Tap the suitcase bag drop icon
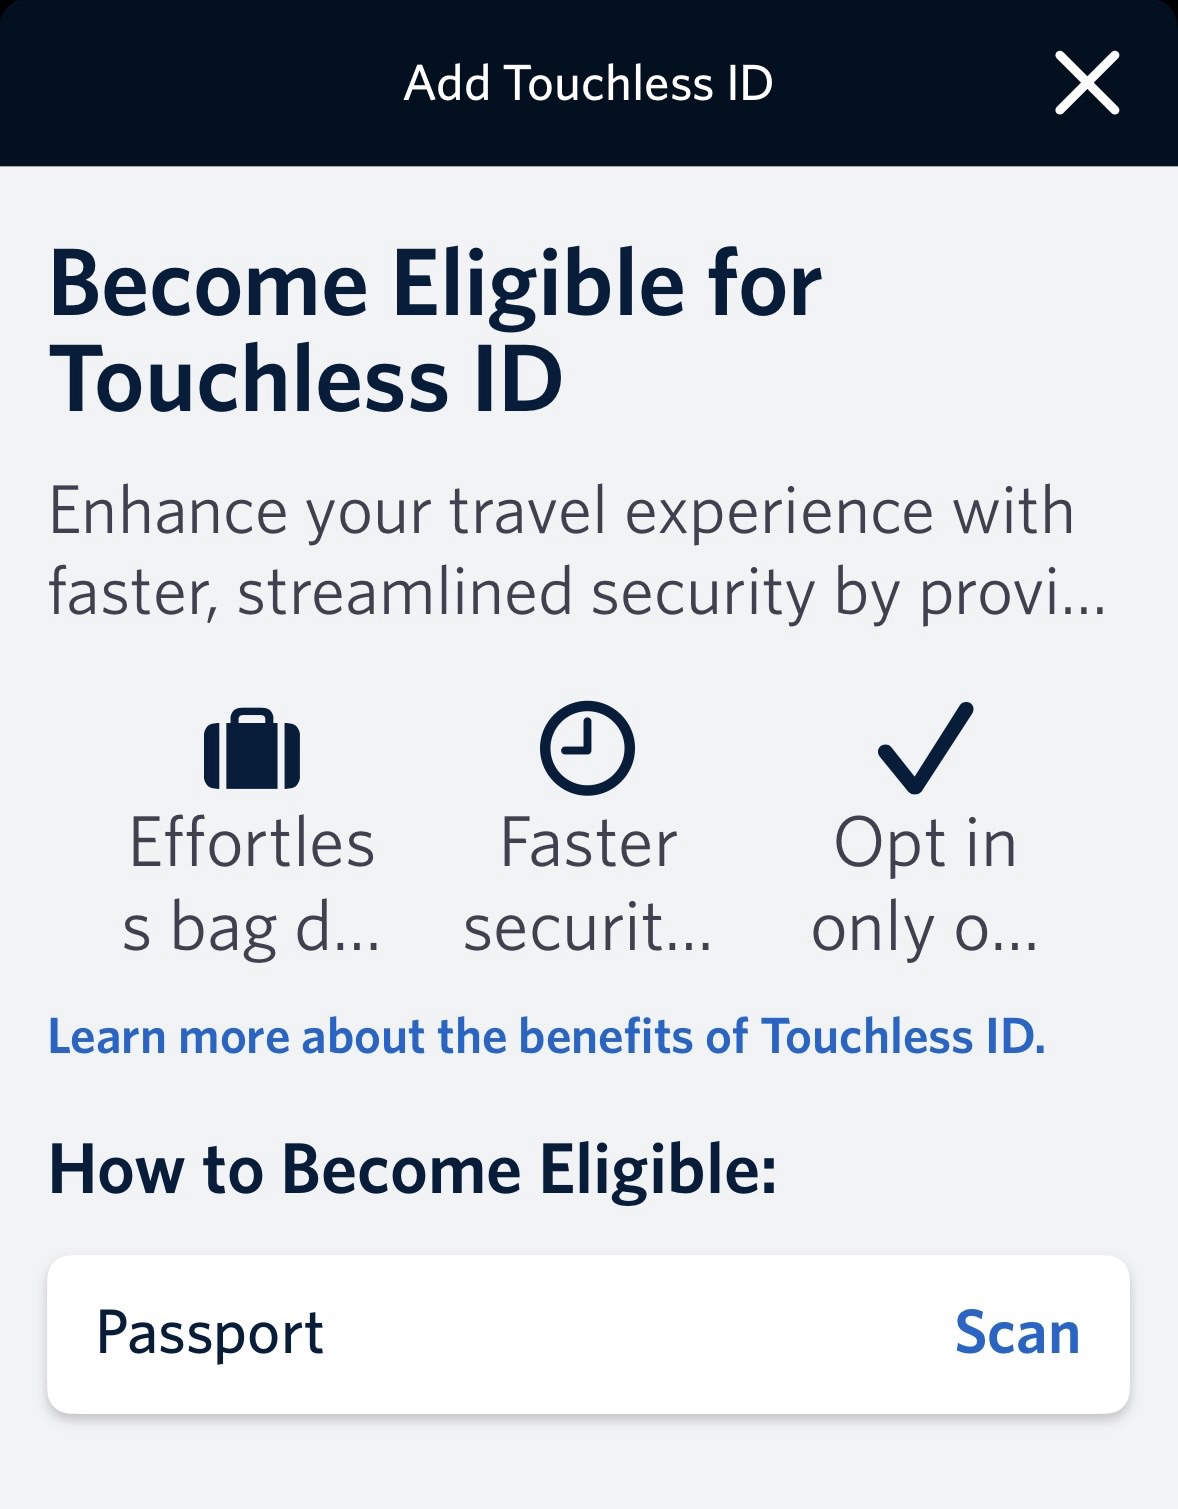This screenshot has width=1178, height=1509. [x=252, y=749]
